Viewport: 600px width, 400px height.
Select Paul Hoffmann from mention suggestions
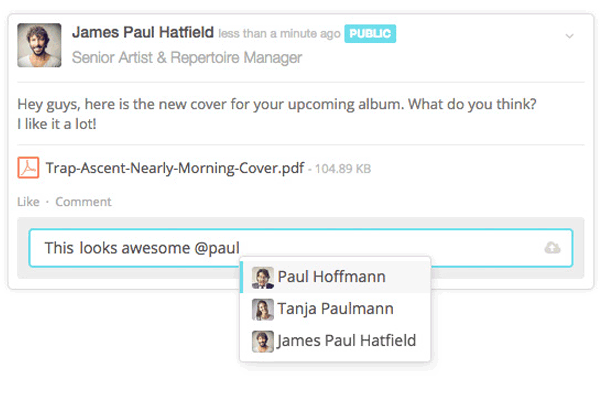pyautogui.click(x=331, y=277)
